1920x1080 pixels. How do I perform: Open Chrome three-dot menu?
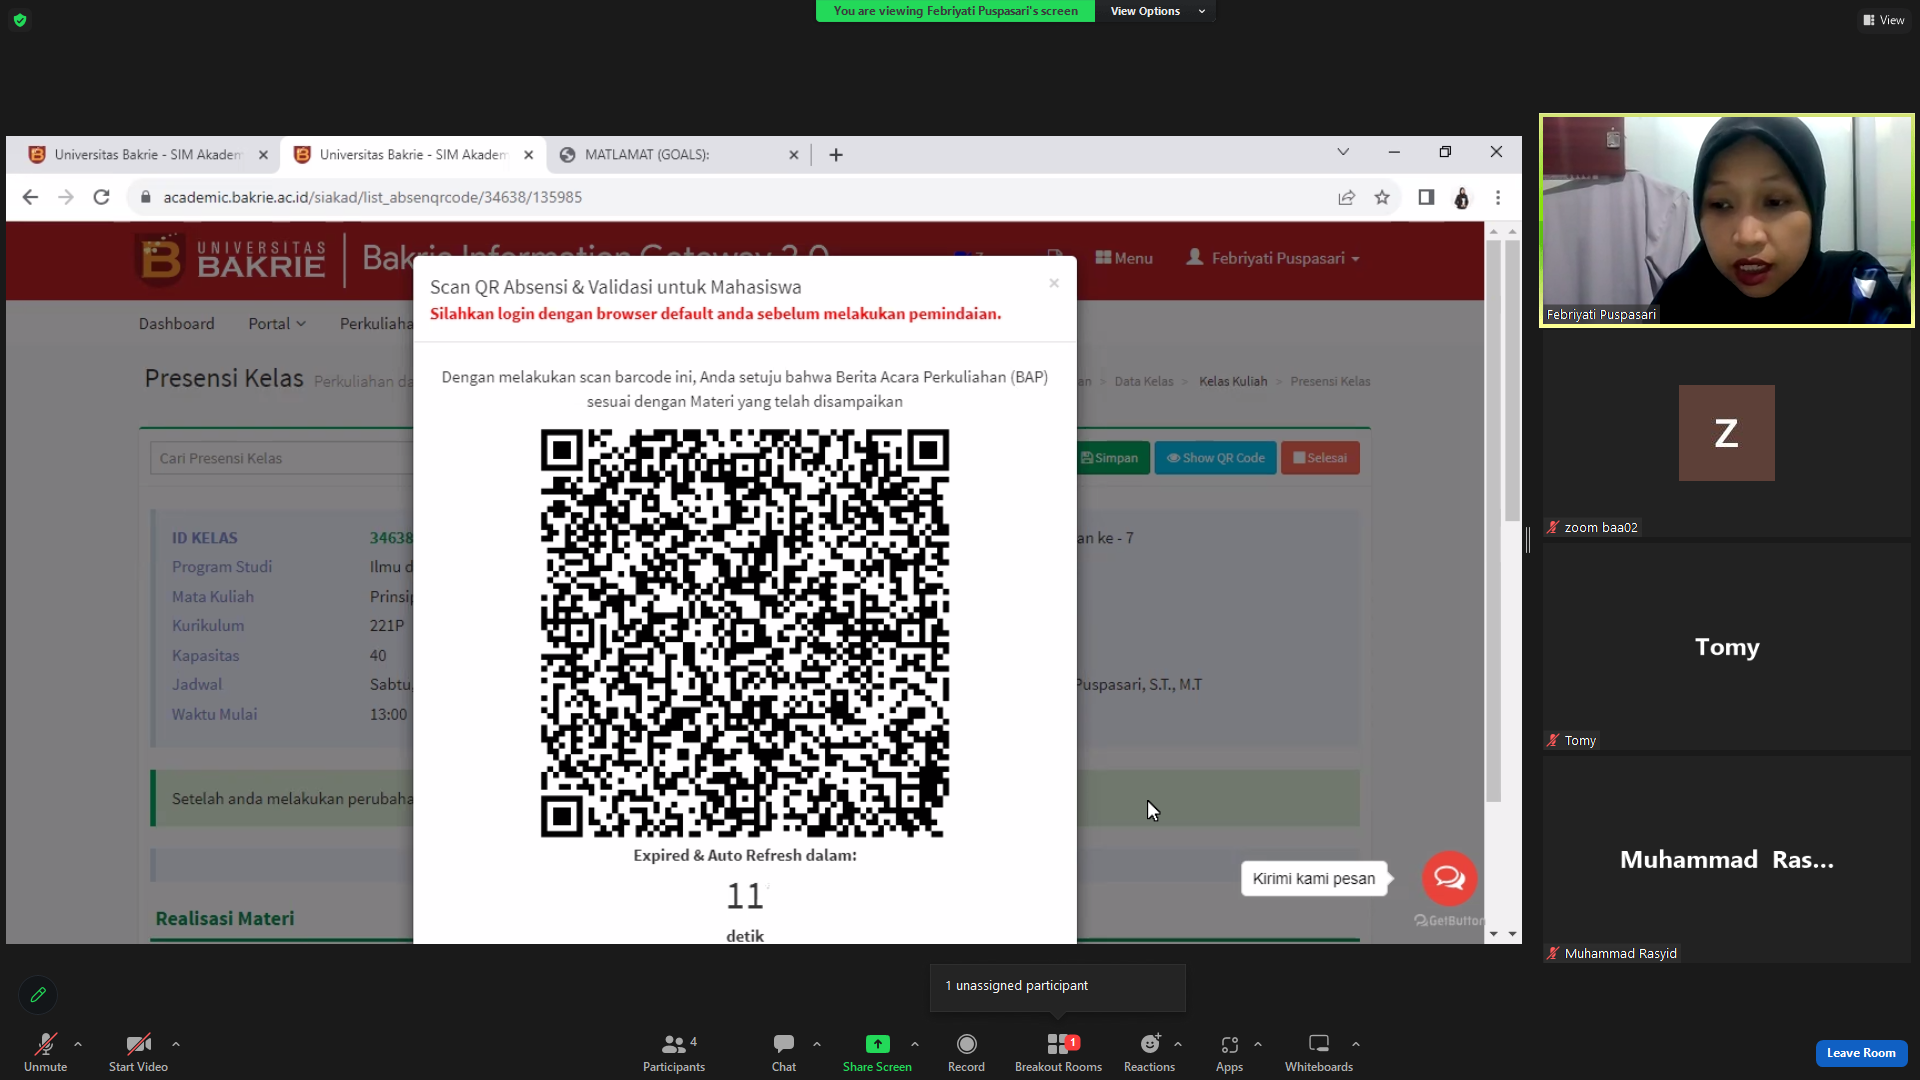pyautogui.click(x=1498, y=197)
